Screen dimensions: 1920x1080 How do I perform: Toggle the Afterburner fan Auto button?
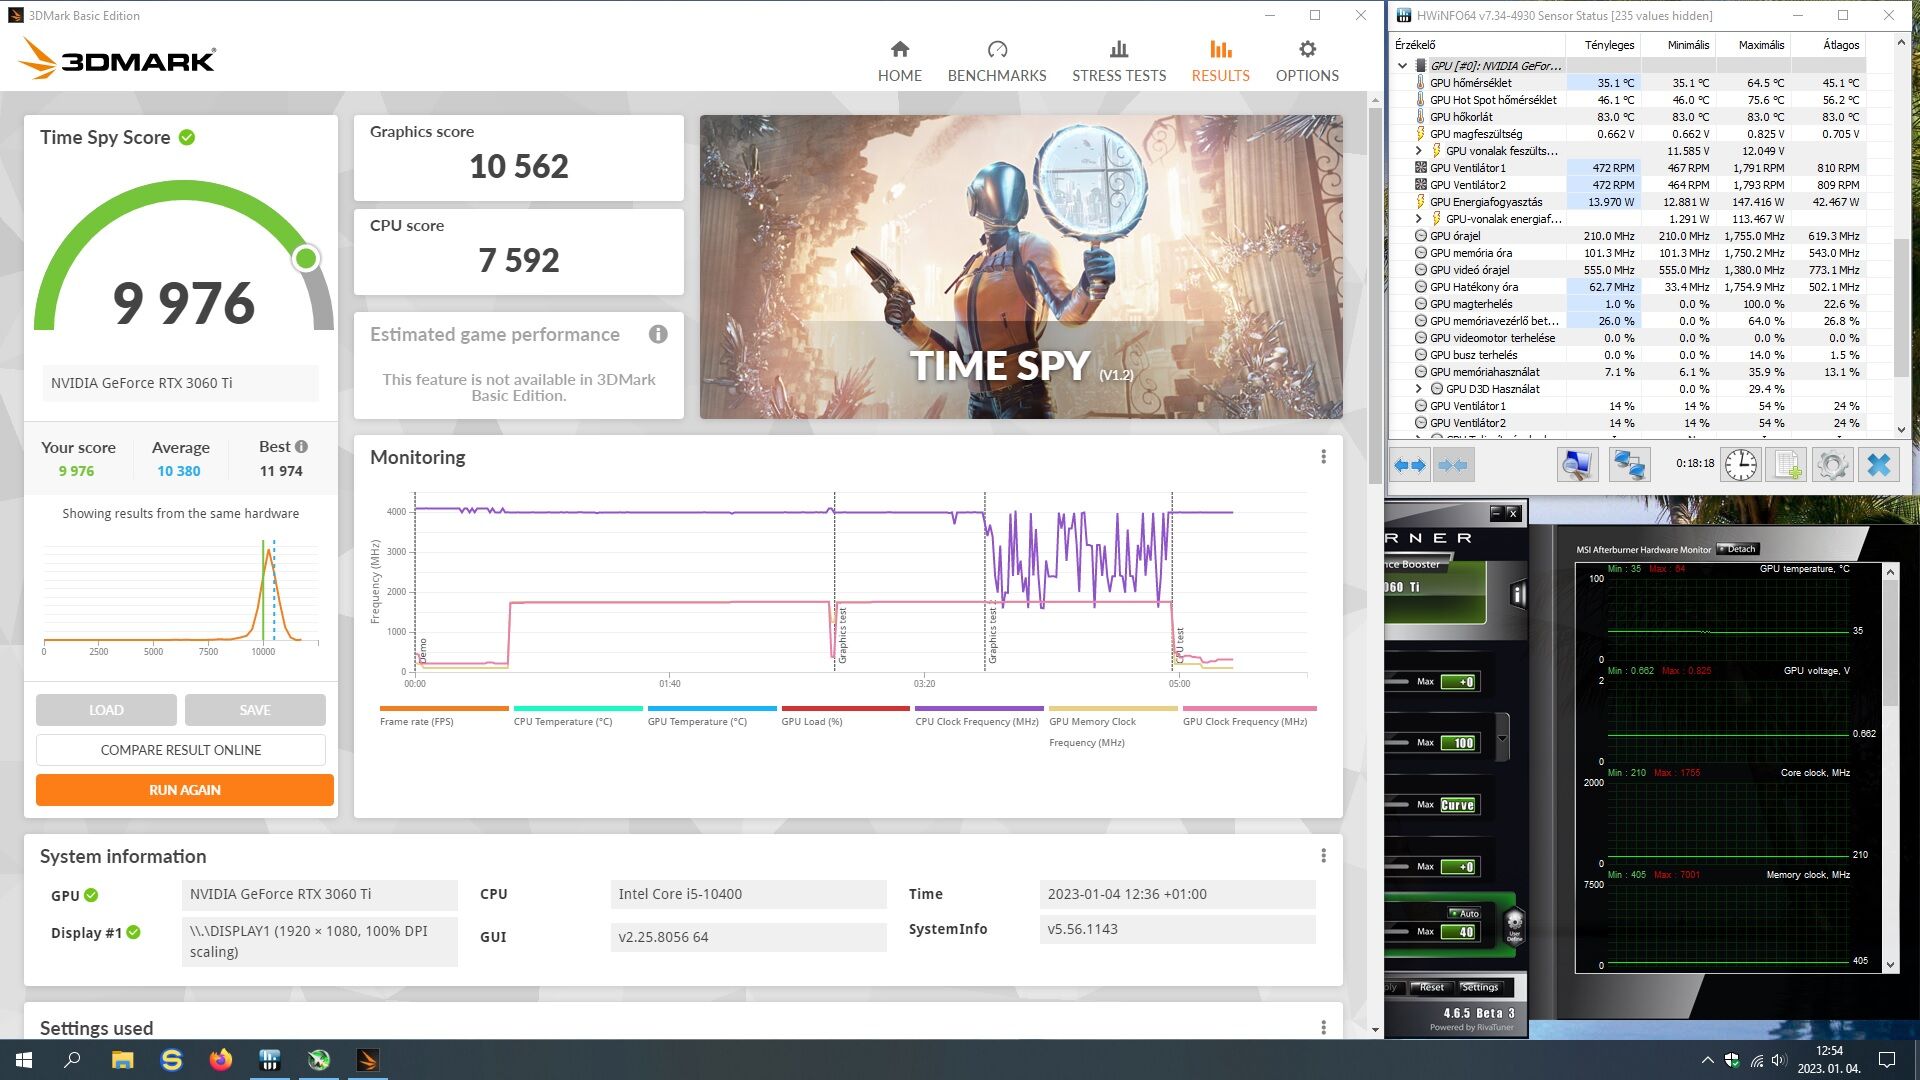[1464, 913]
